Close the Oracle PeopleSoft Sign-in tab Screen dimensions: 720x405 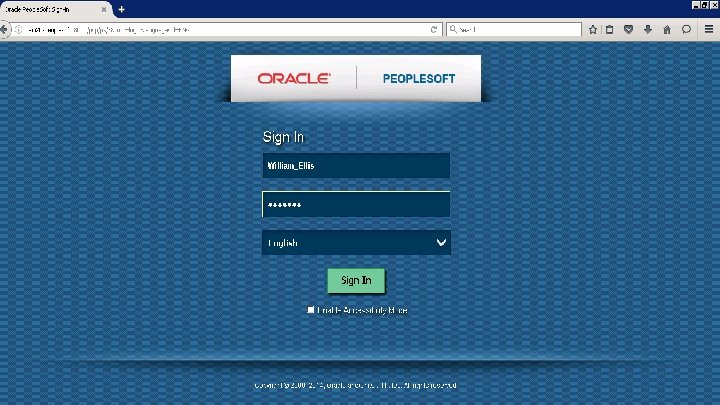pos(104,9)
